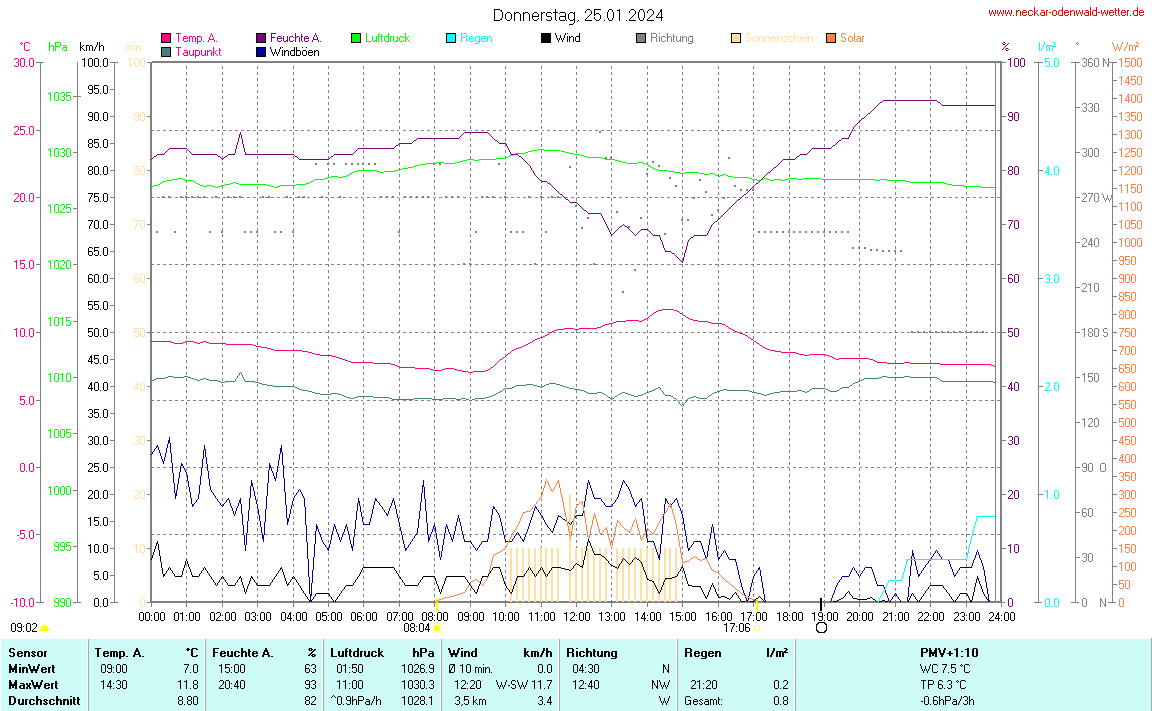Click the orange Solar legend square
The height and width of the screenshot is (711, 1152).
pyautogui.click(x=831, y=38)
